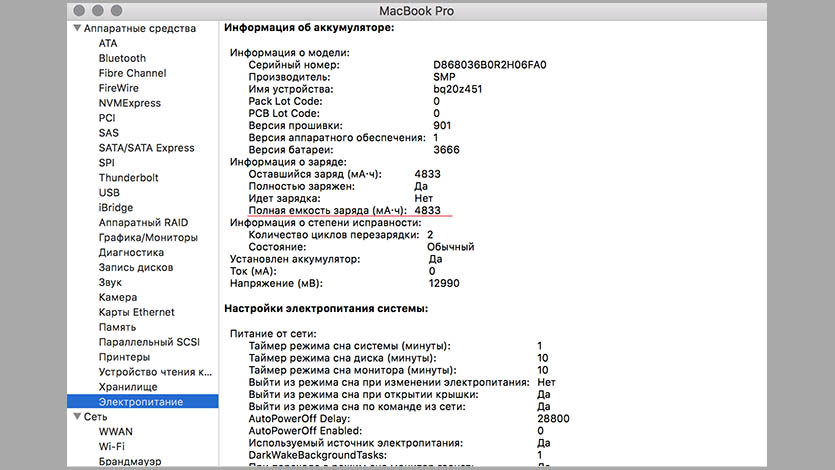Open Wi-Fi under Сеть

click(x=111, y=446)
